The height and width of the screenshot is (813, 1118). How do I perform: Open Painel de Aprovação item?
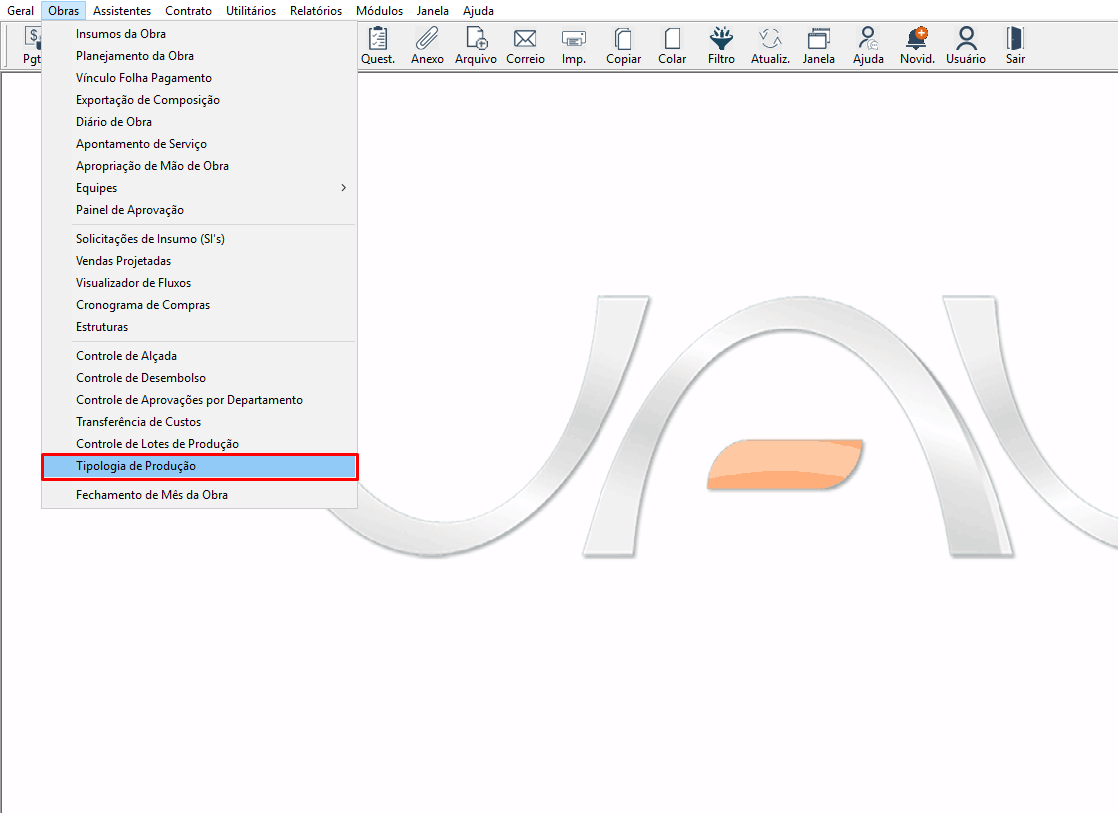tap(130, 210)
